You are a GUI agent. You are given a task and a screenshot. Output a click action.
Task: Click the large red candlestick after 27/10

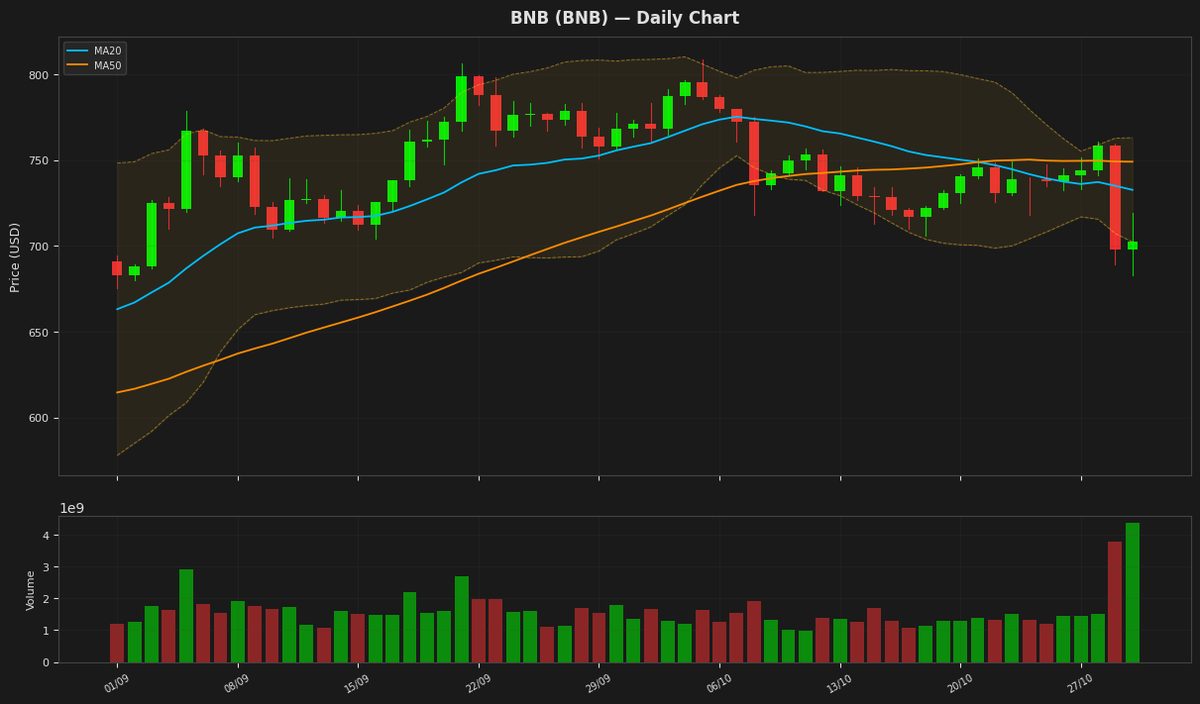pyautogui.click(x=1115, y=198)
